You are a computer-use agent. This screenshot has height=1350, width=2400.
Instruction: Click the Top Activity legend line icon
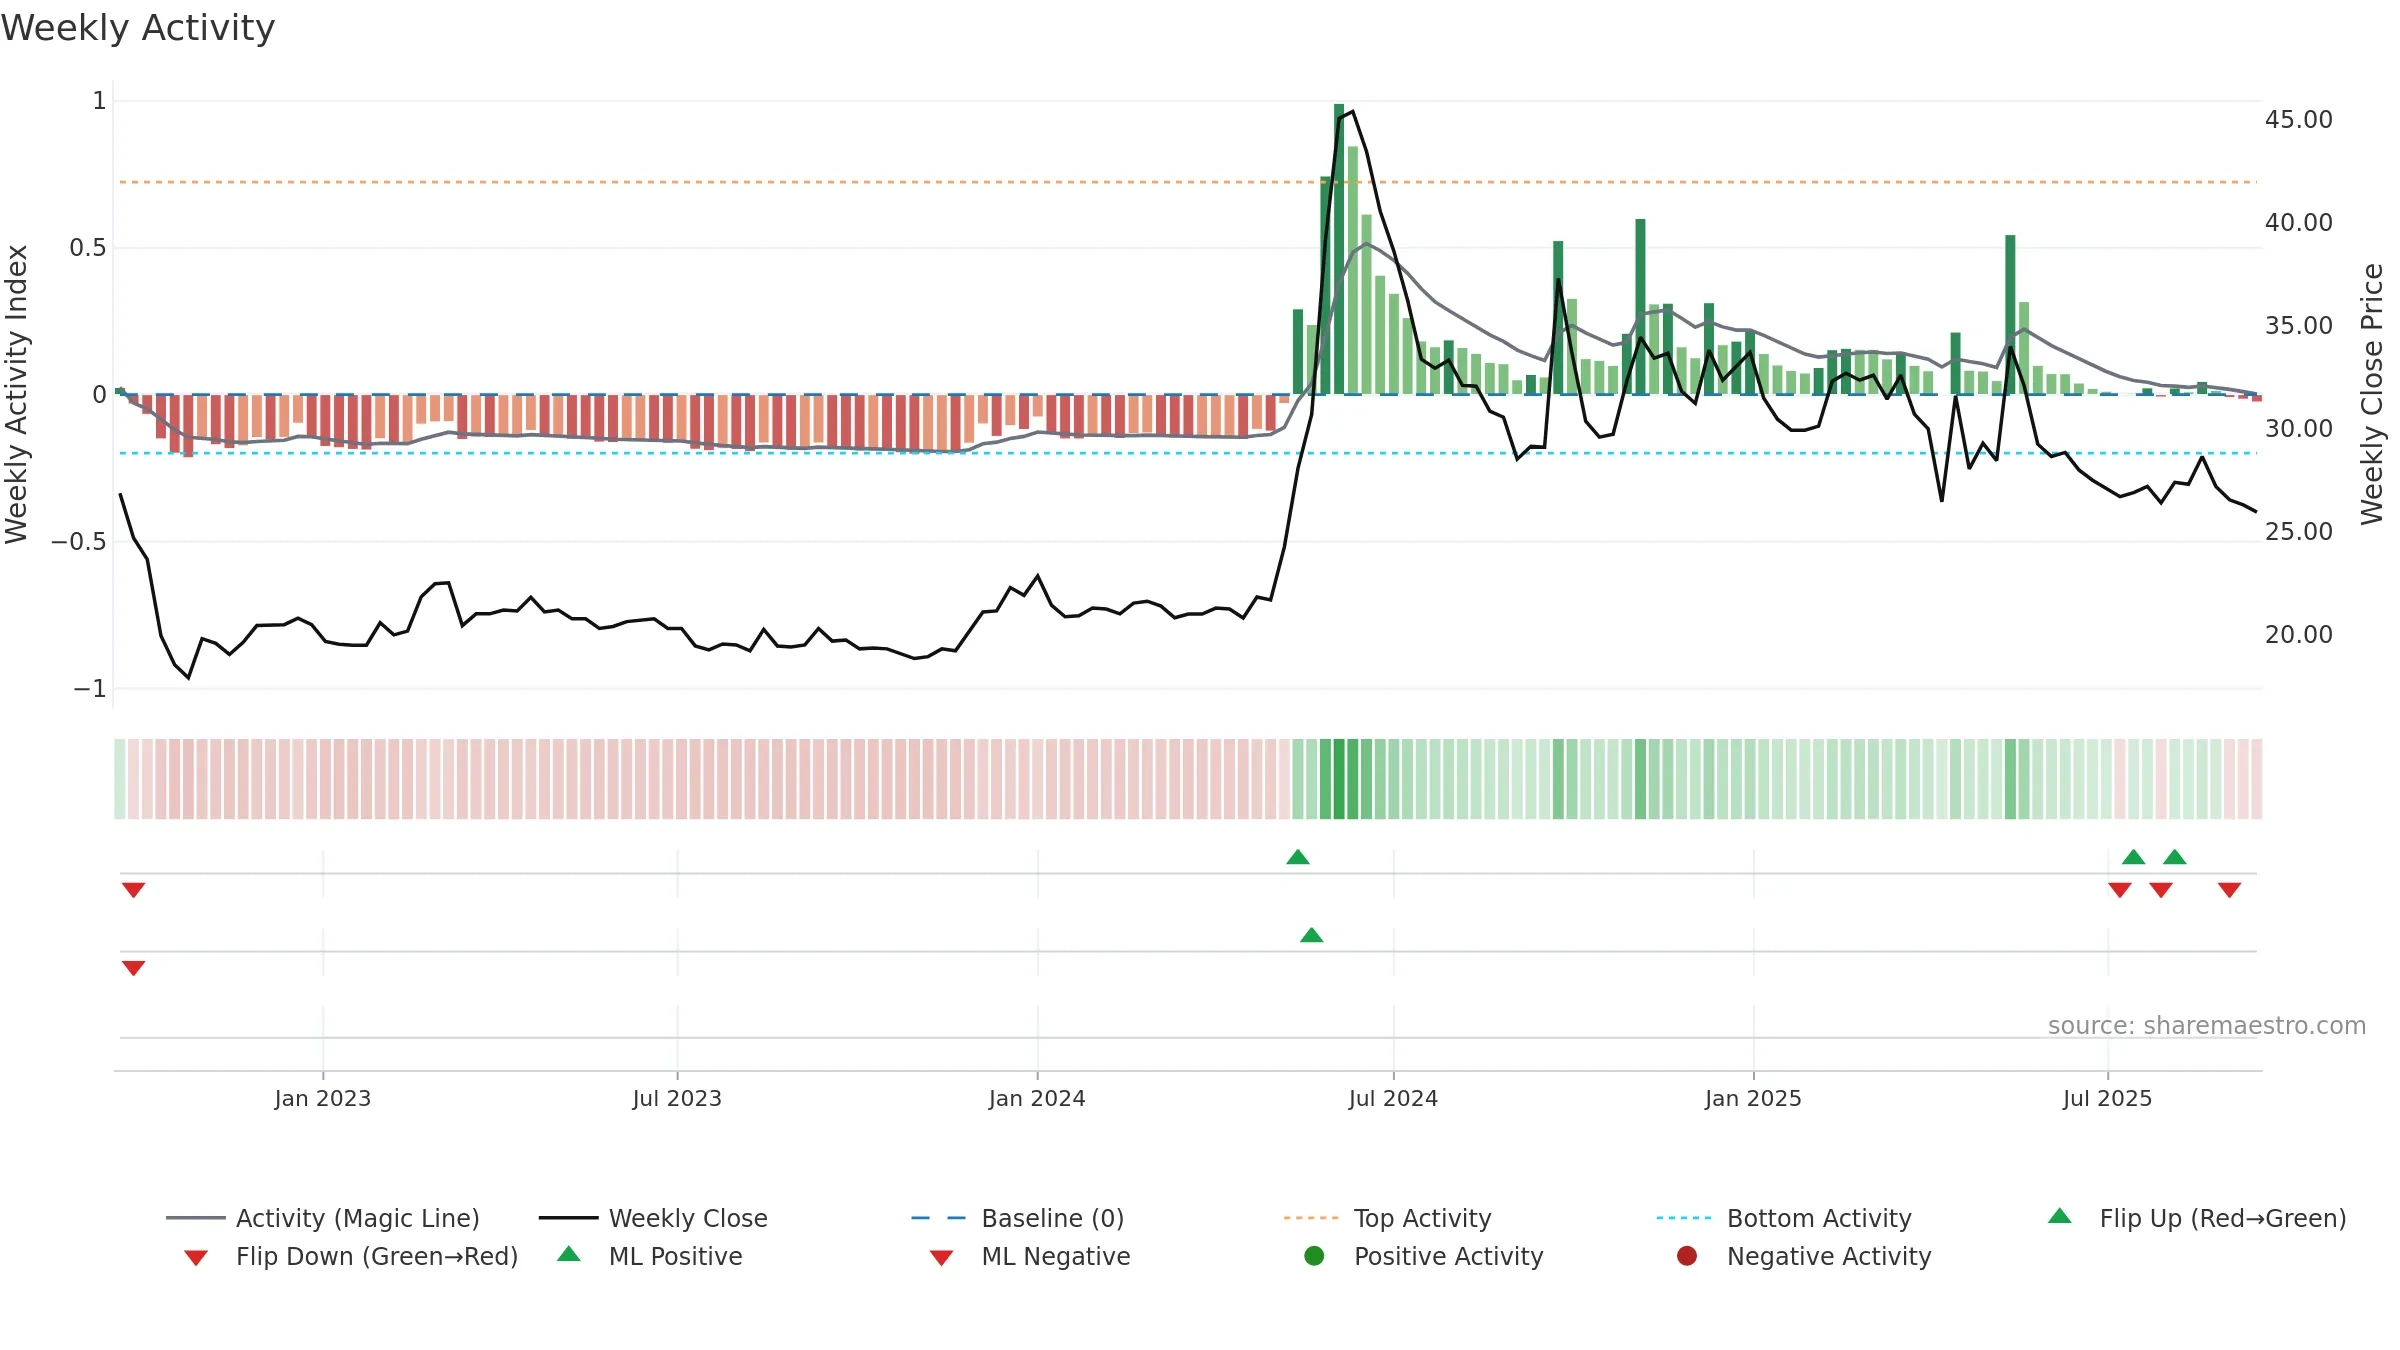(1310, 1218)
